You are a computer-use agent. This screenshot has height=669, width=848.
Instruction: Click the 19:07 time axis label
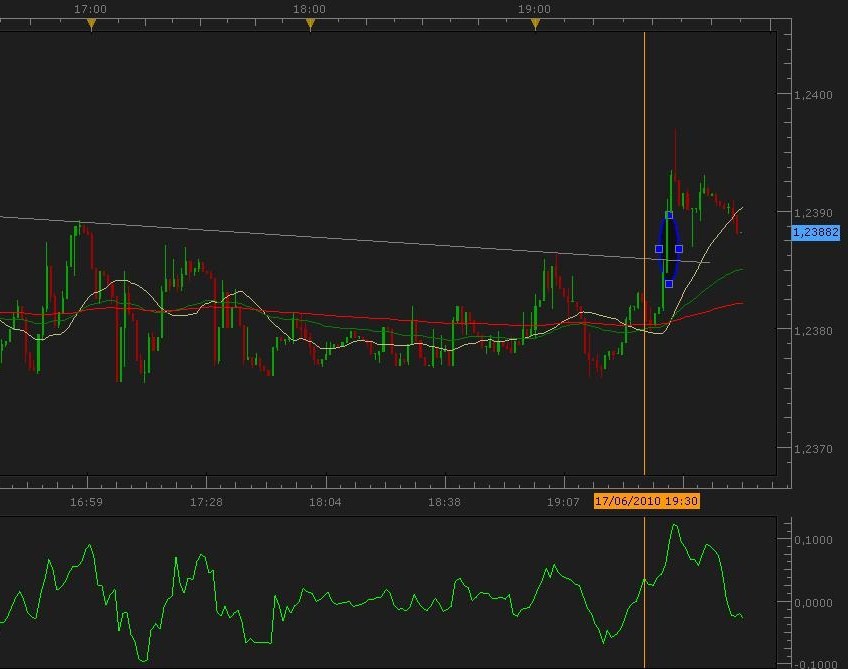[x=563, y=502]
